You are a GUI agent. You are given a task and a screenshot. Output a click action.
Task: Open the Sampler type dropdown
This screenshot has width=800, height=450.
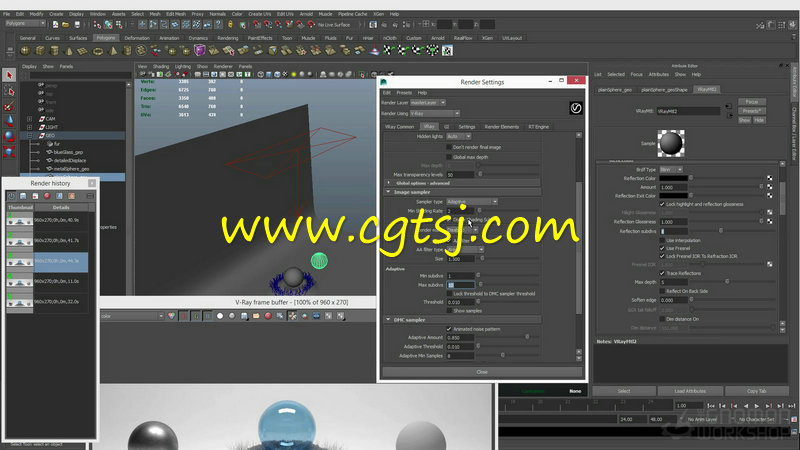click(472, 202)
